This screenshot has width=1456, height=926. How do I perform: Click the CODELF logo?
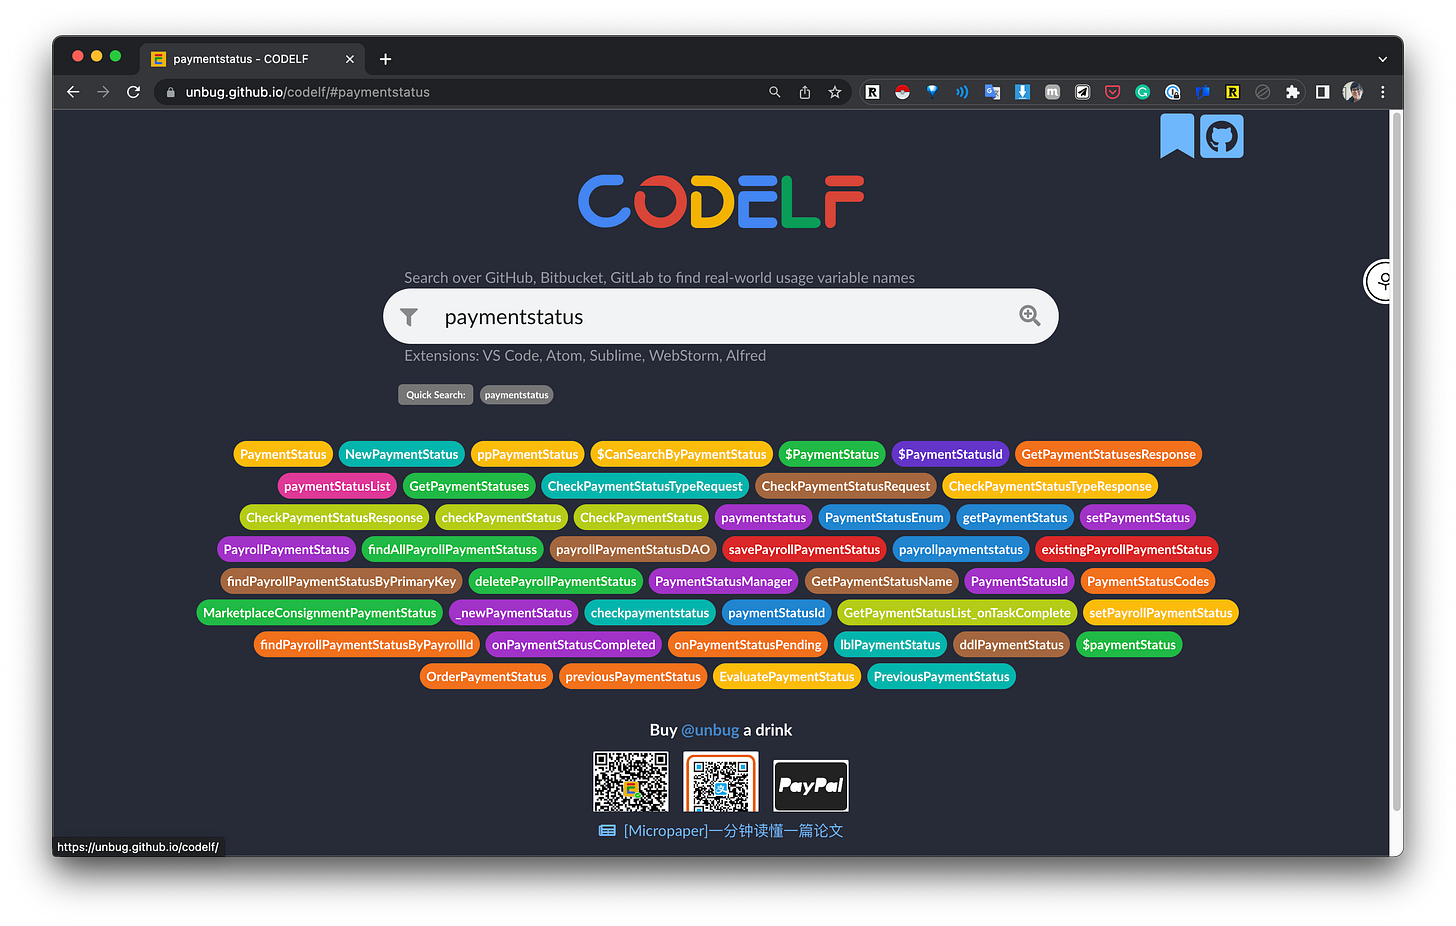720,201
